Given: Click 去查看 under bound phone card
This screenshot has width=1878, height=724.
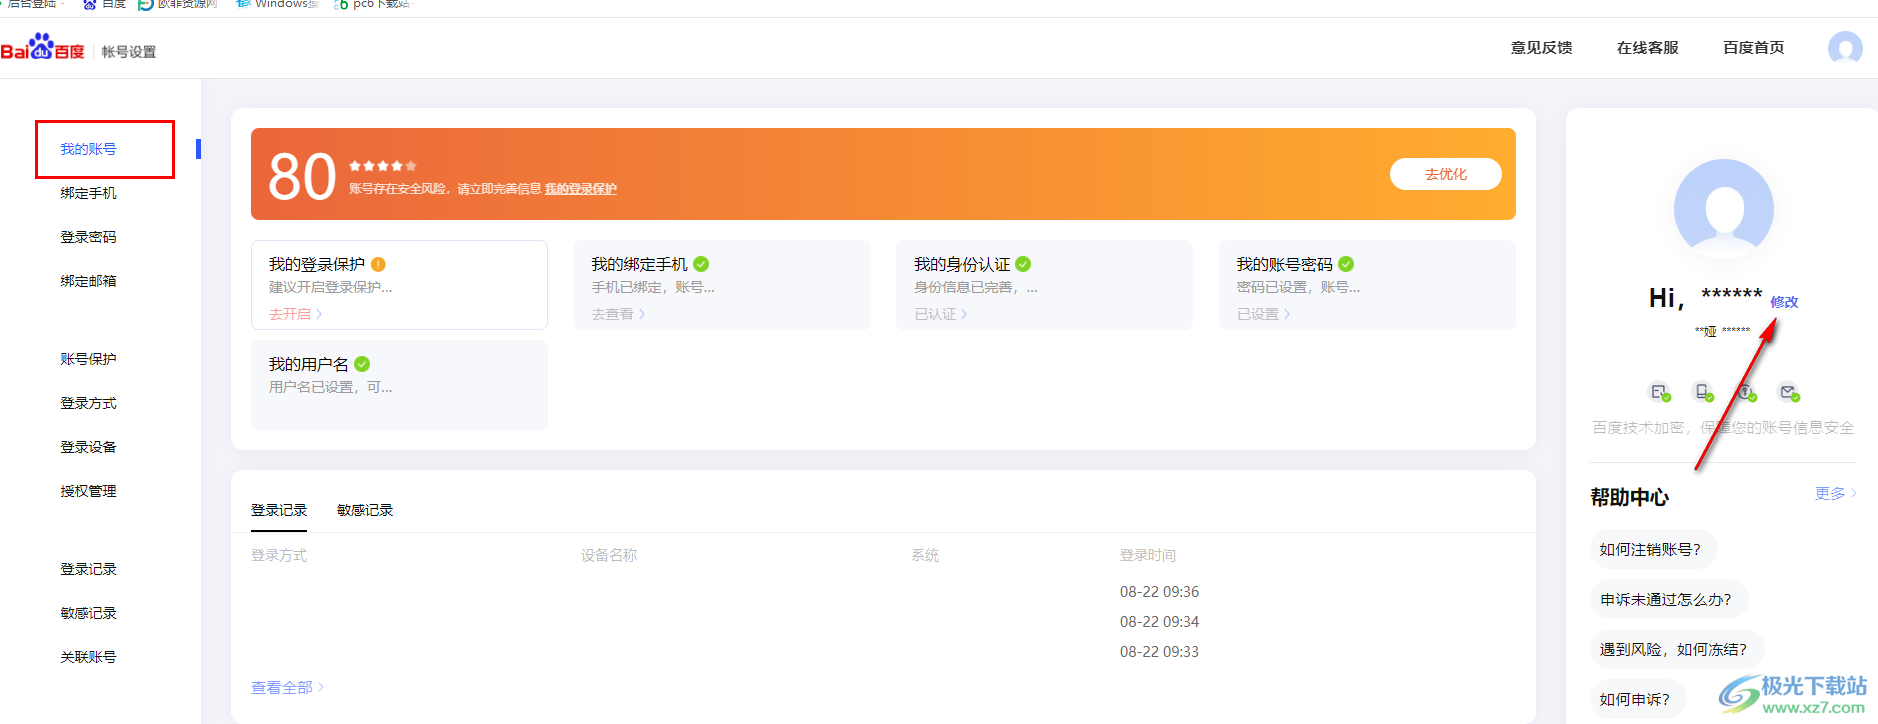Looking at the screenshot, I should (618, 314).
